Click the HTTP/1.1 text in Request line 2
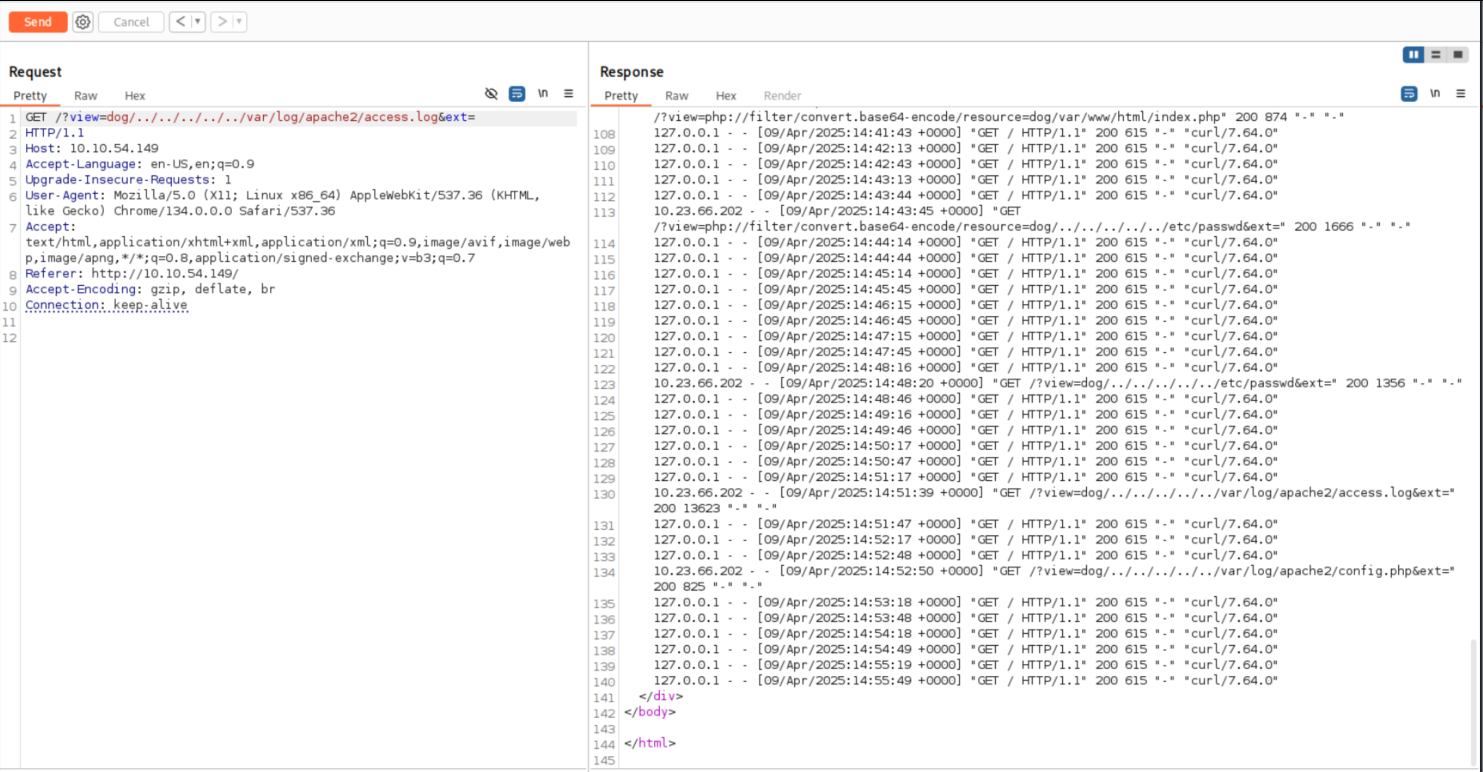This screenshot has width=1483, height=772. [x=55, y=133]
